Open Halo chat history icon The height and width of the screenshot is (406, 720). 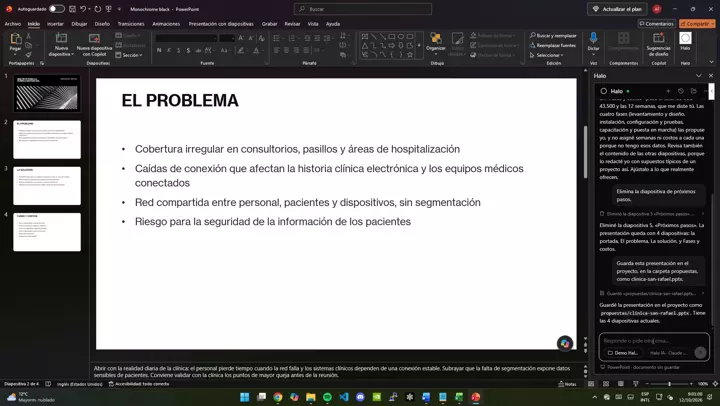pyautogui.click(x=681, y=91)
